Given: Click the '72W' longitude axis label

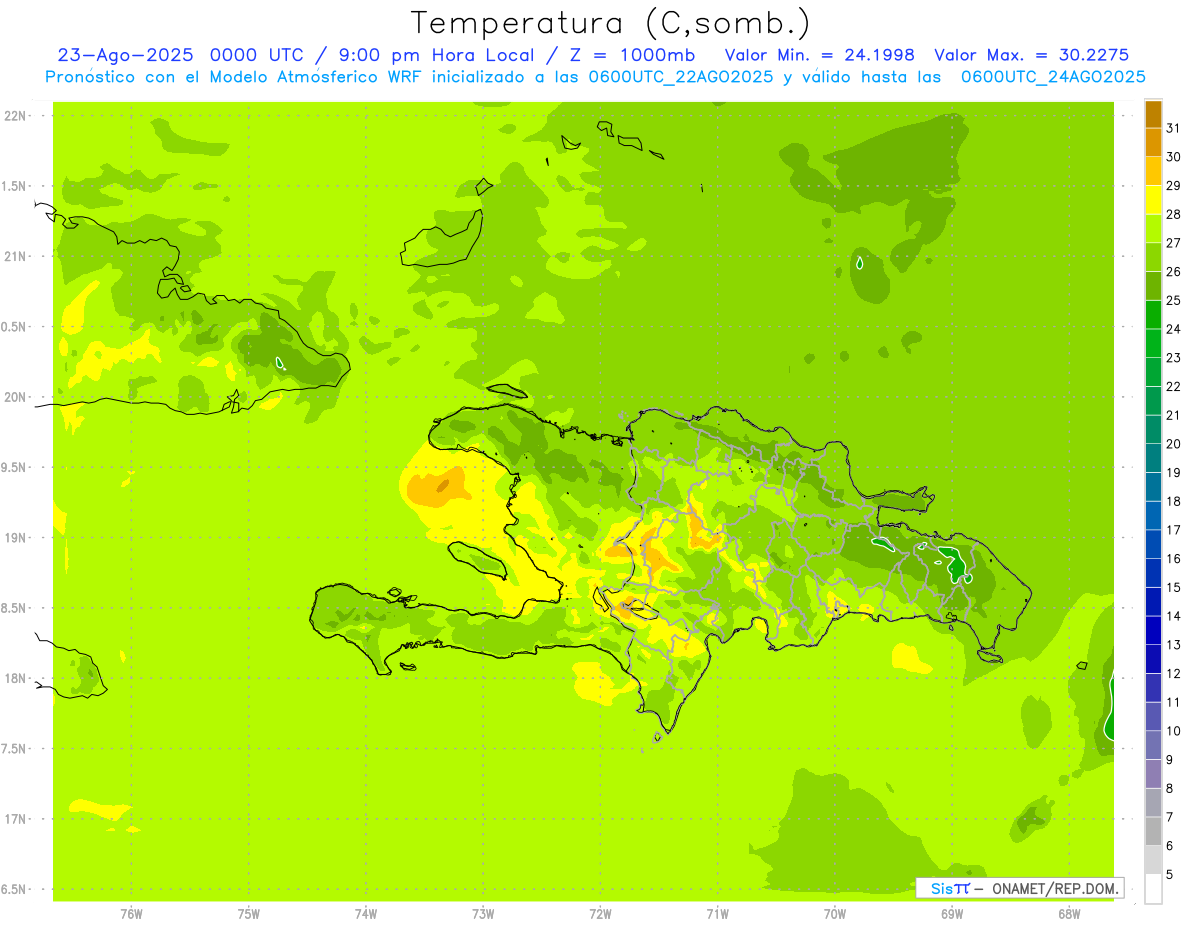Looking at the screenshot, I should click(x=600, y=914).
